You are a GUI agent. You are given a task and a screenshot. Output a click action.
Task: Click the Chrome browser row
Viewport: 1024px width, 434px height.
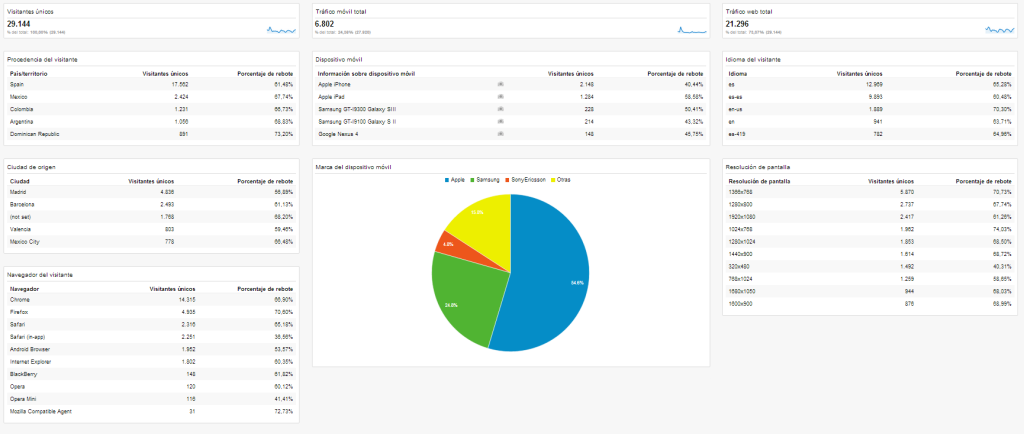pos(152,300)
